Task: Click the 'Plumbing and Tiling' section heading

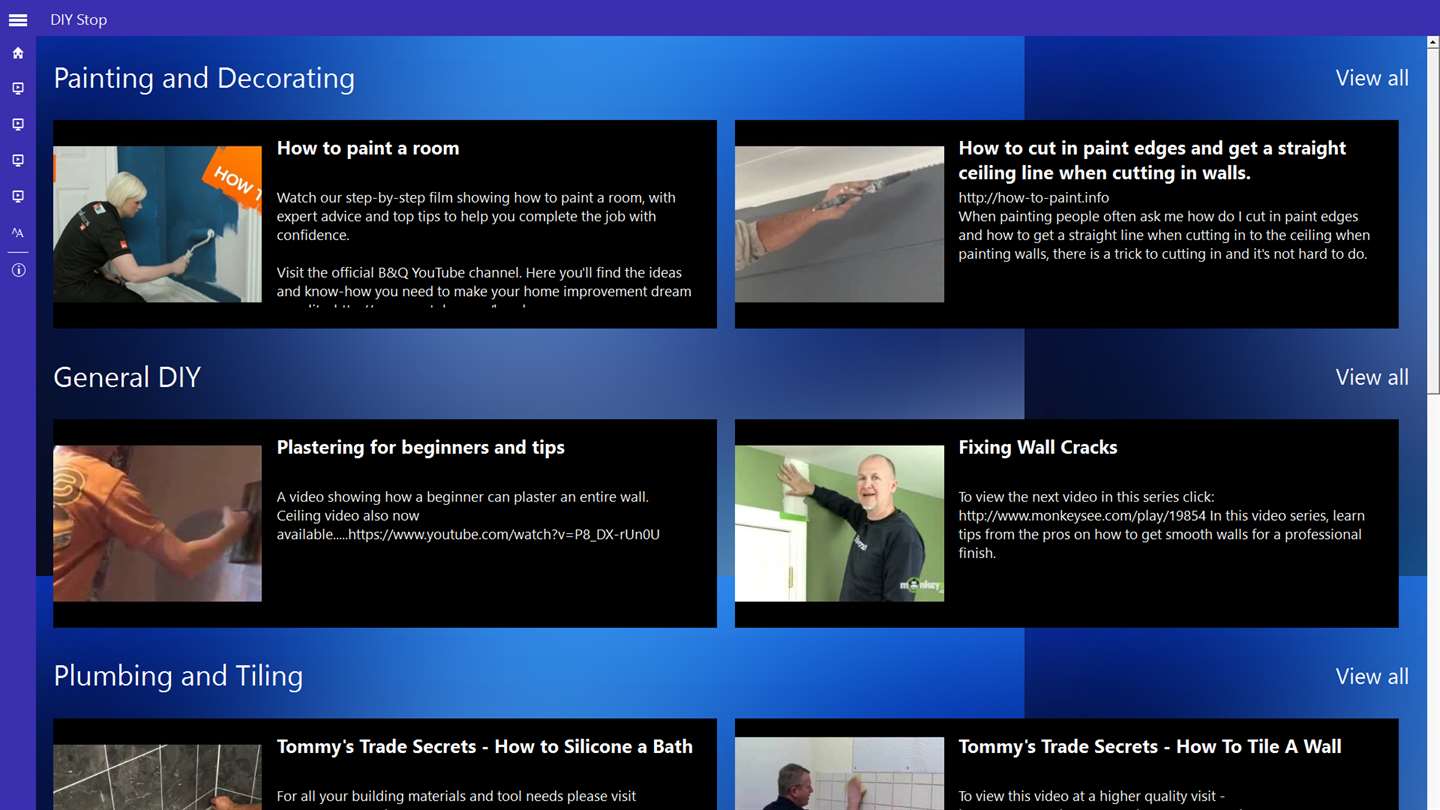Action: (178, 676)
